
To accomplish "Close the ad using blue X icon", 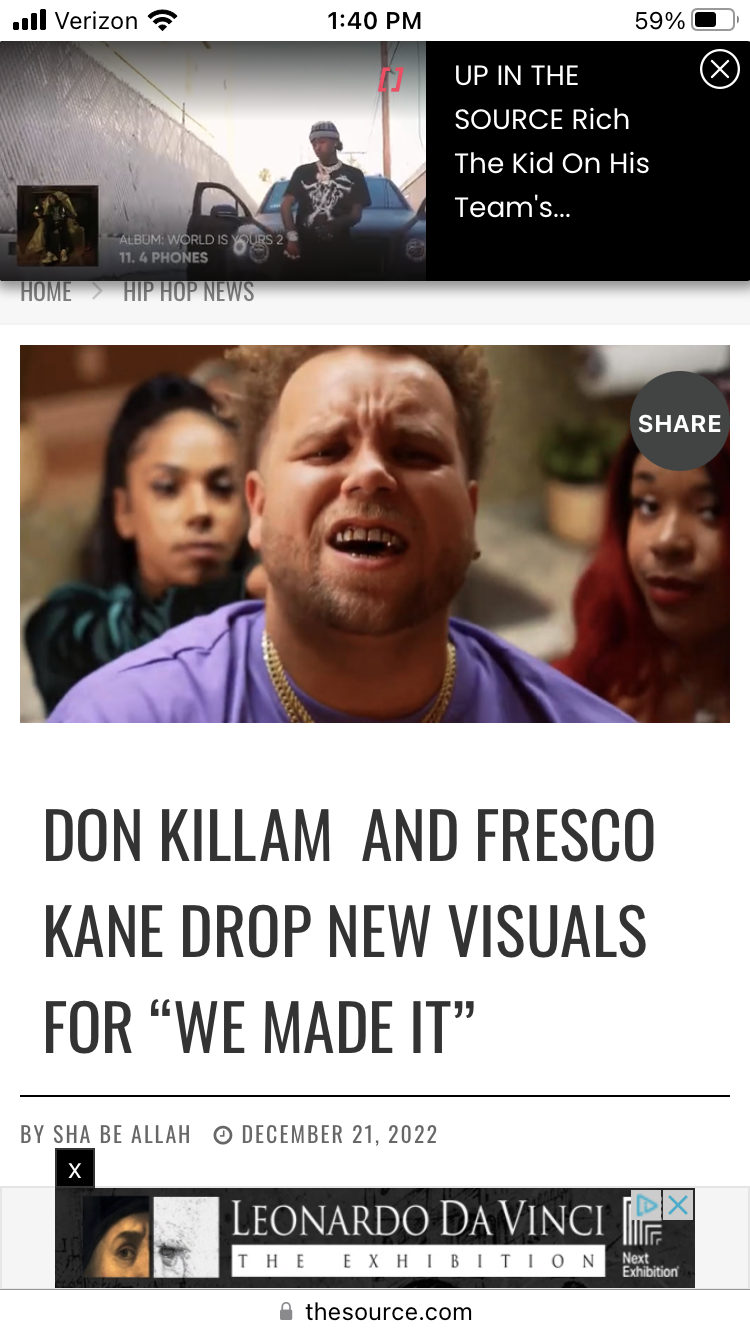I will (x=678, y=1205).
